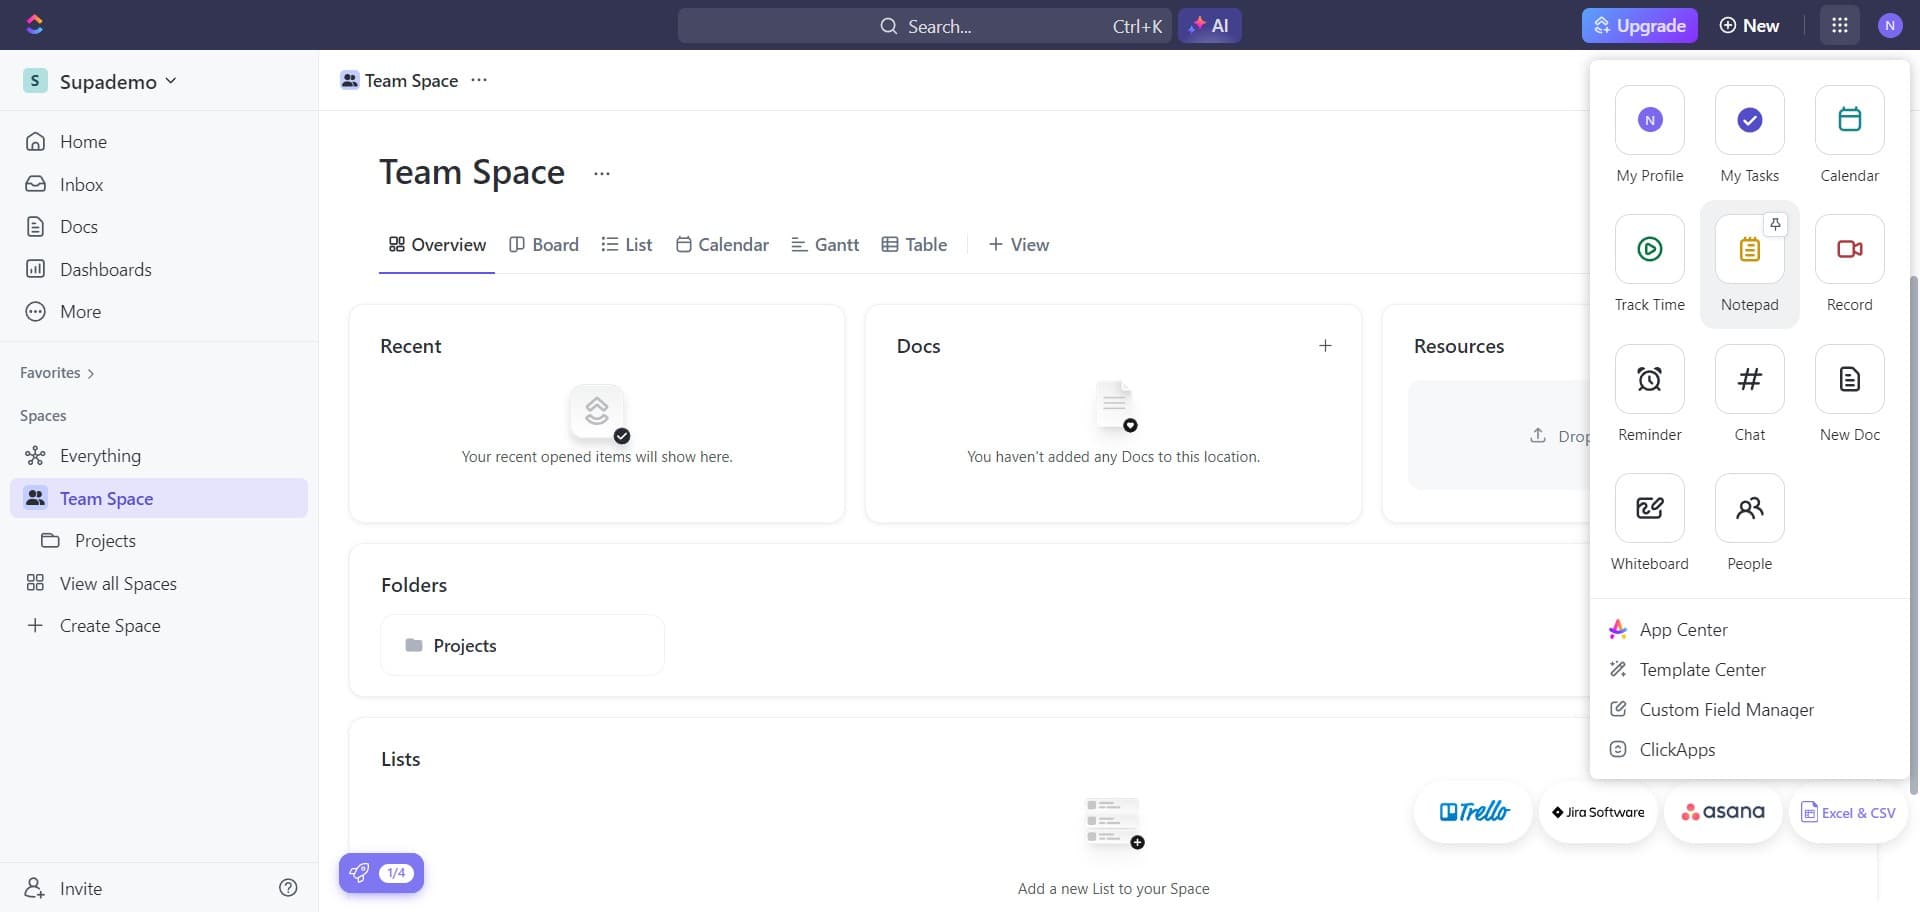Click the help question mark icon
1920x912 pixels.
[x=288, y=888]
